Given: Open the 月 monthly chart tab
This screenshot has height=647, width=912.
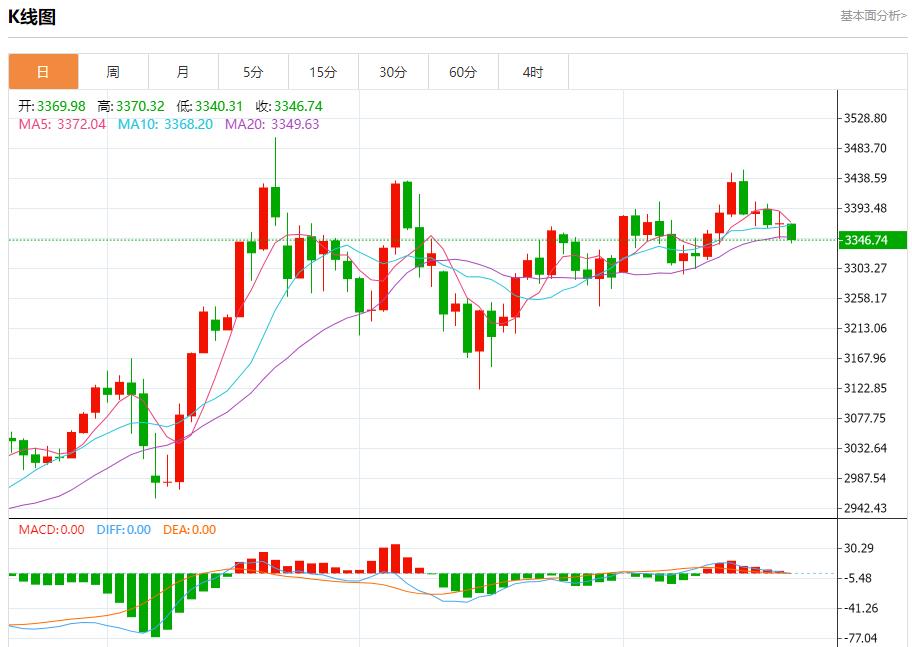Looking at the screenshot, I should point(183,72).
